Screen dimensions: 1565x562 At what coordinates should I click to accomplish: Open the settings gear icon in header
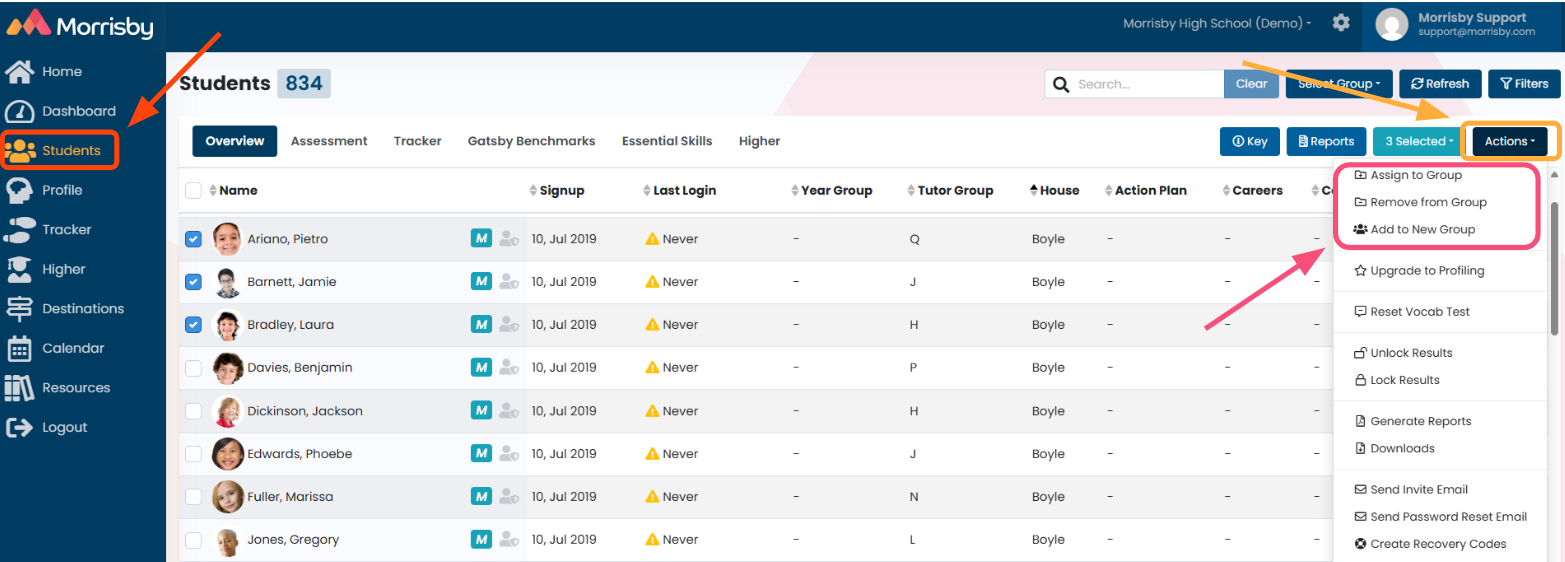pos(1341,23)
